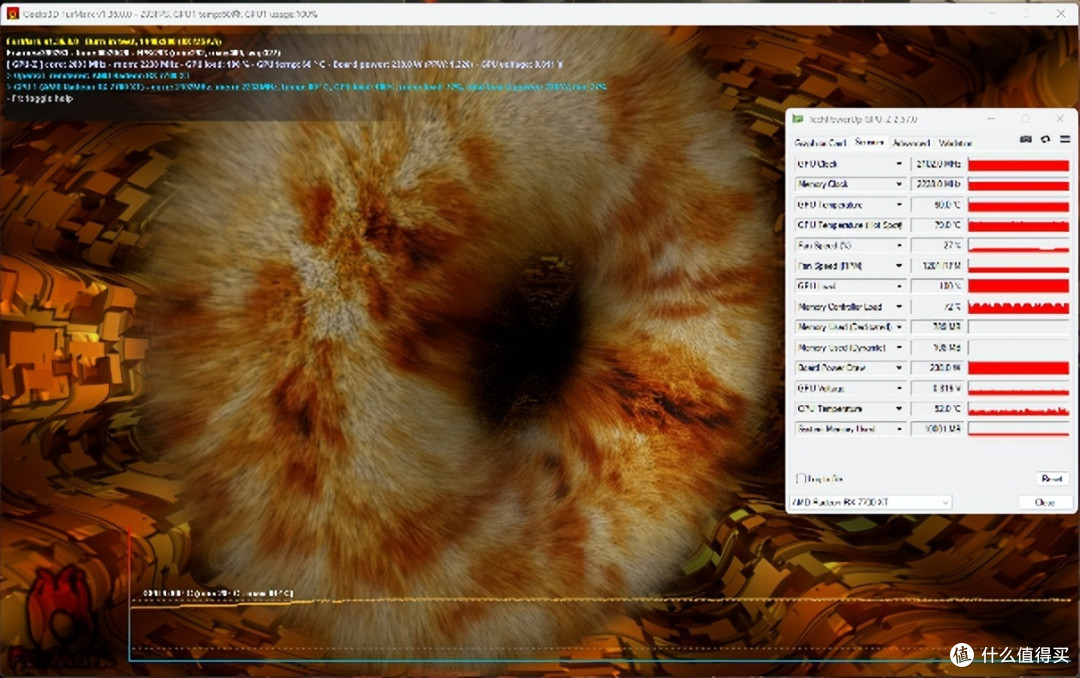The image size is (1080, 678).
Task: Click the Reset button in GPU-Z
Action: (1052, 478)
